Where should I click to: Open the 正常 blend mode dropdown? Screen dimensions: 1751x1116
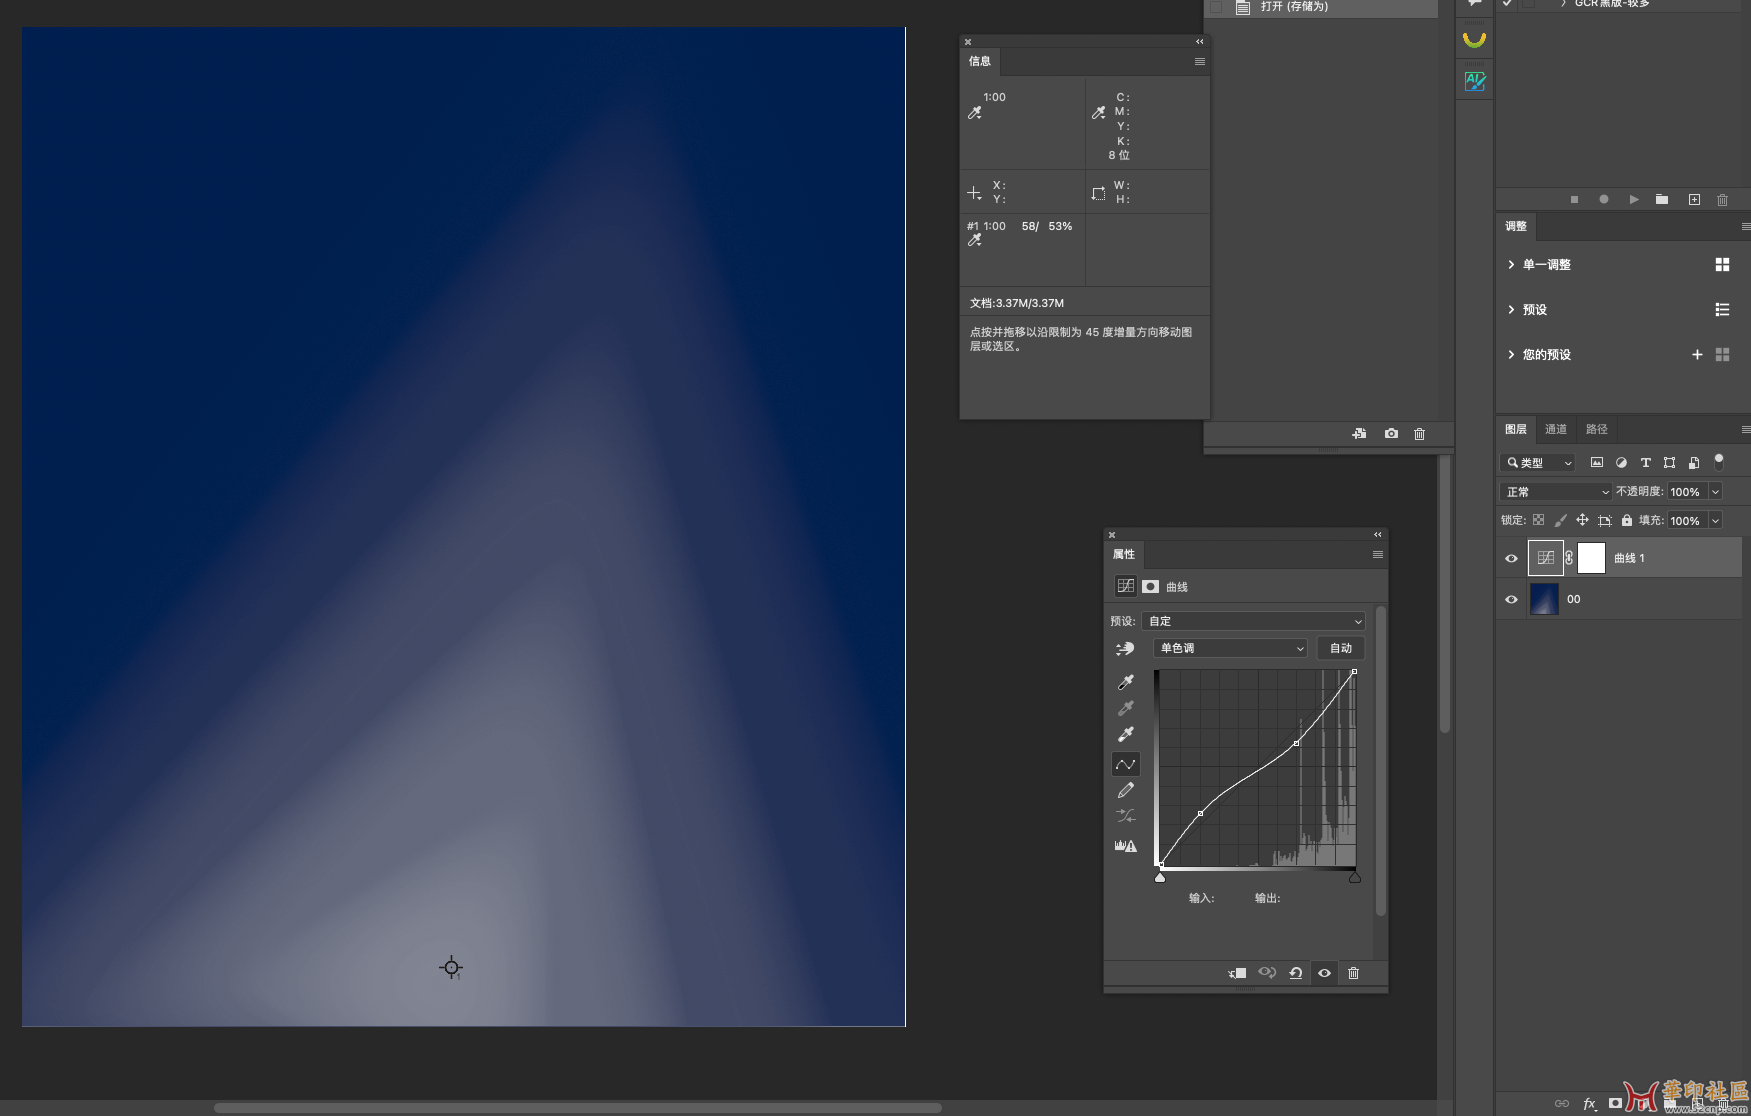1555,492
